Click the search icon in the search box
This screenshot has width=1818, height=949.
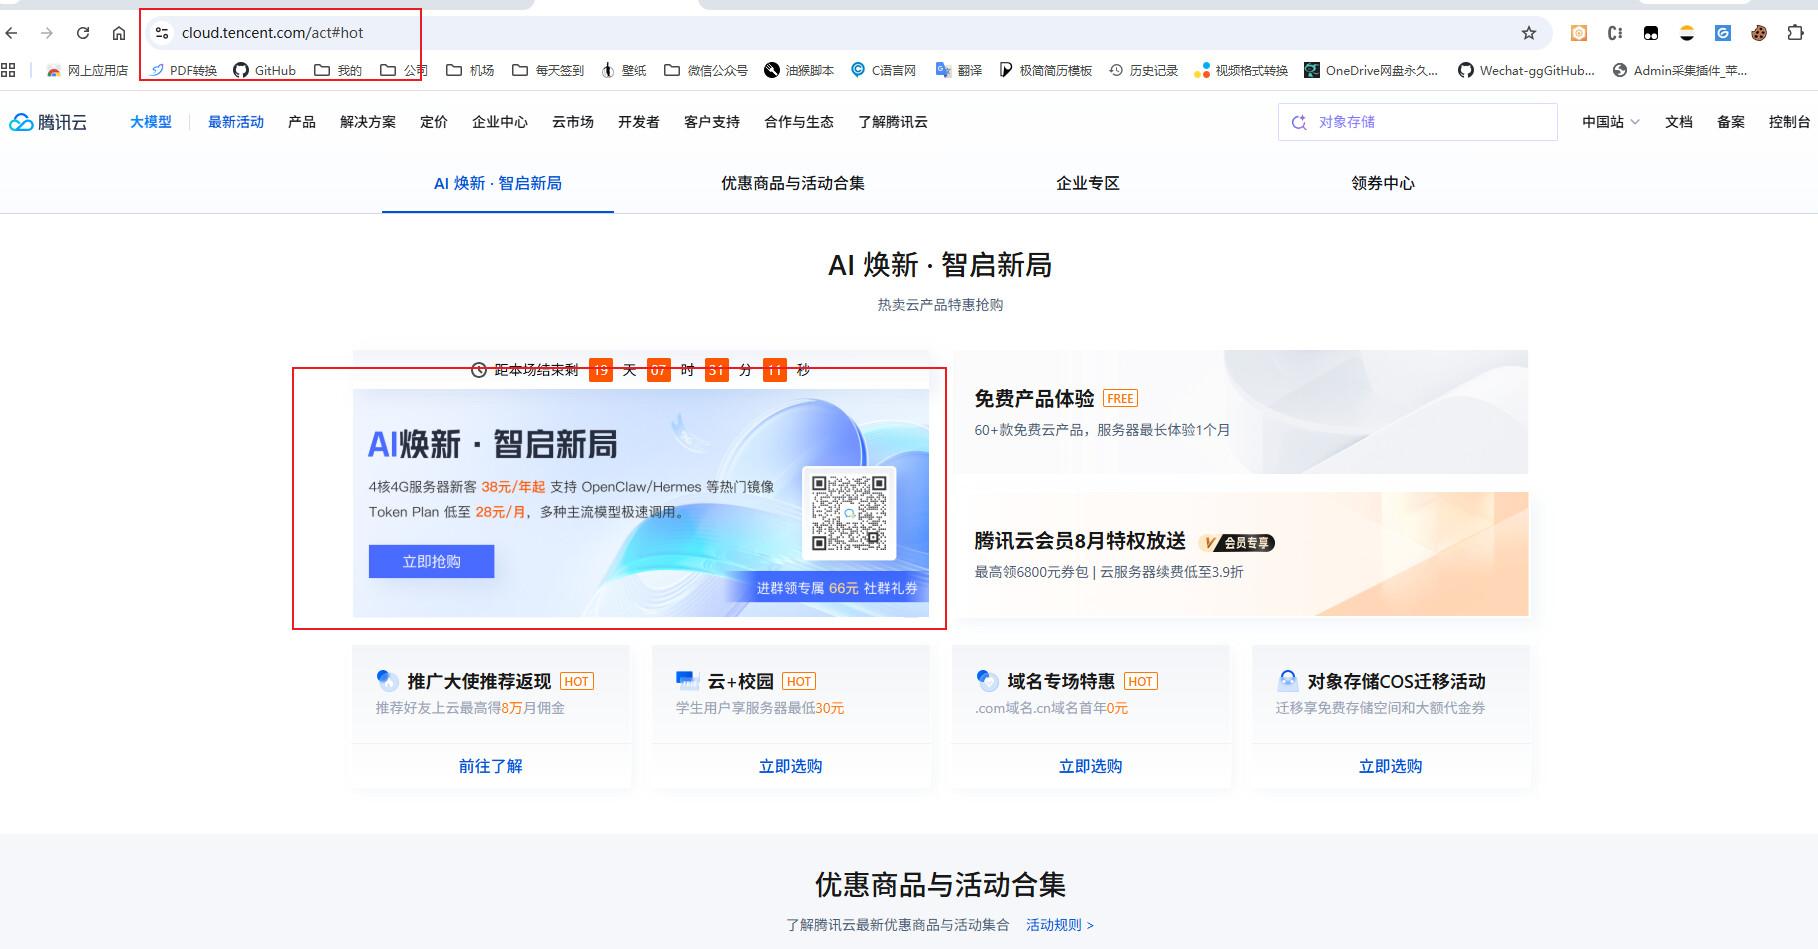(x=1299, y=122)
